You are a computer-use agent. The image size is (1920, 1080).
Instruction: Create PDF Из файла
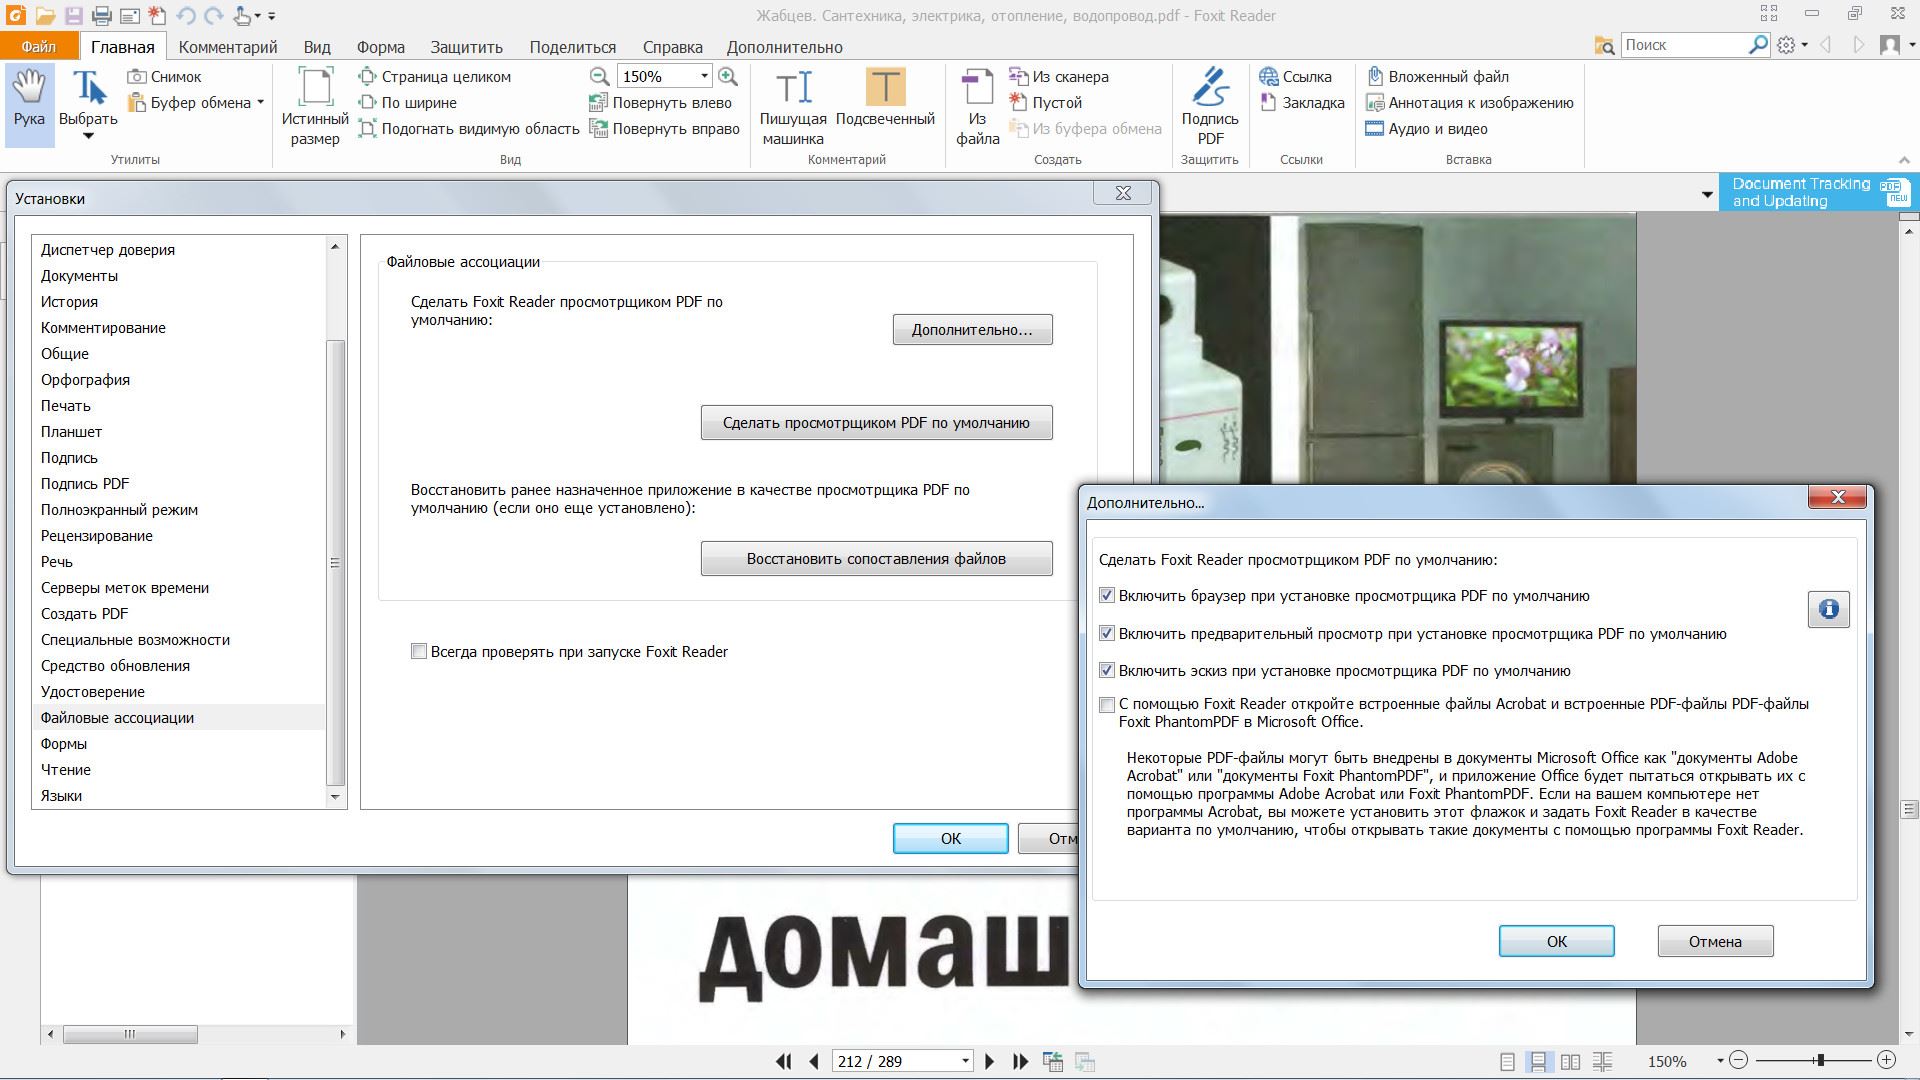(977, 107)
